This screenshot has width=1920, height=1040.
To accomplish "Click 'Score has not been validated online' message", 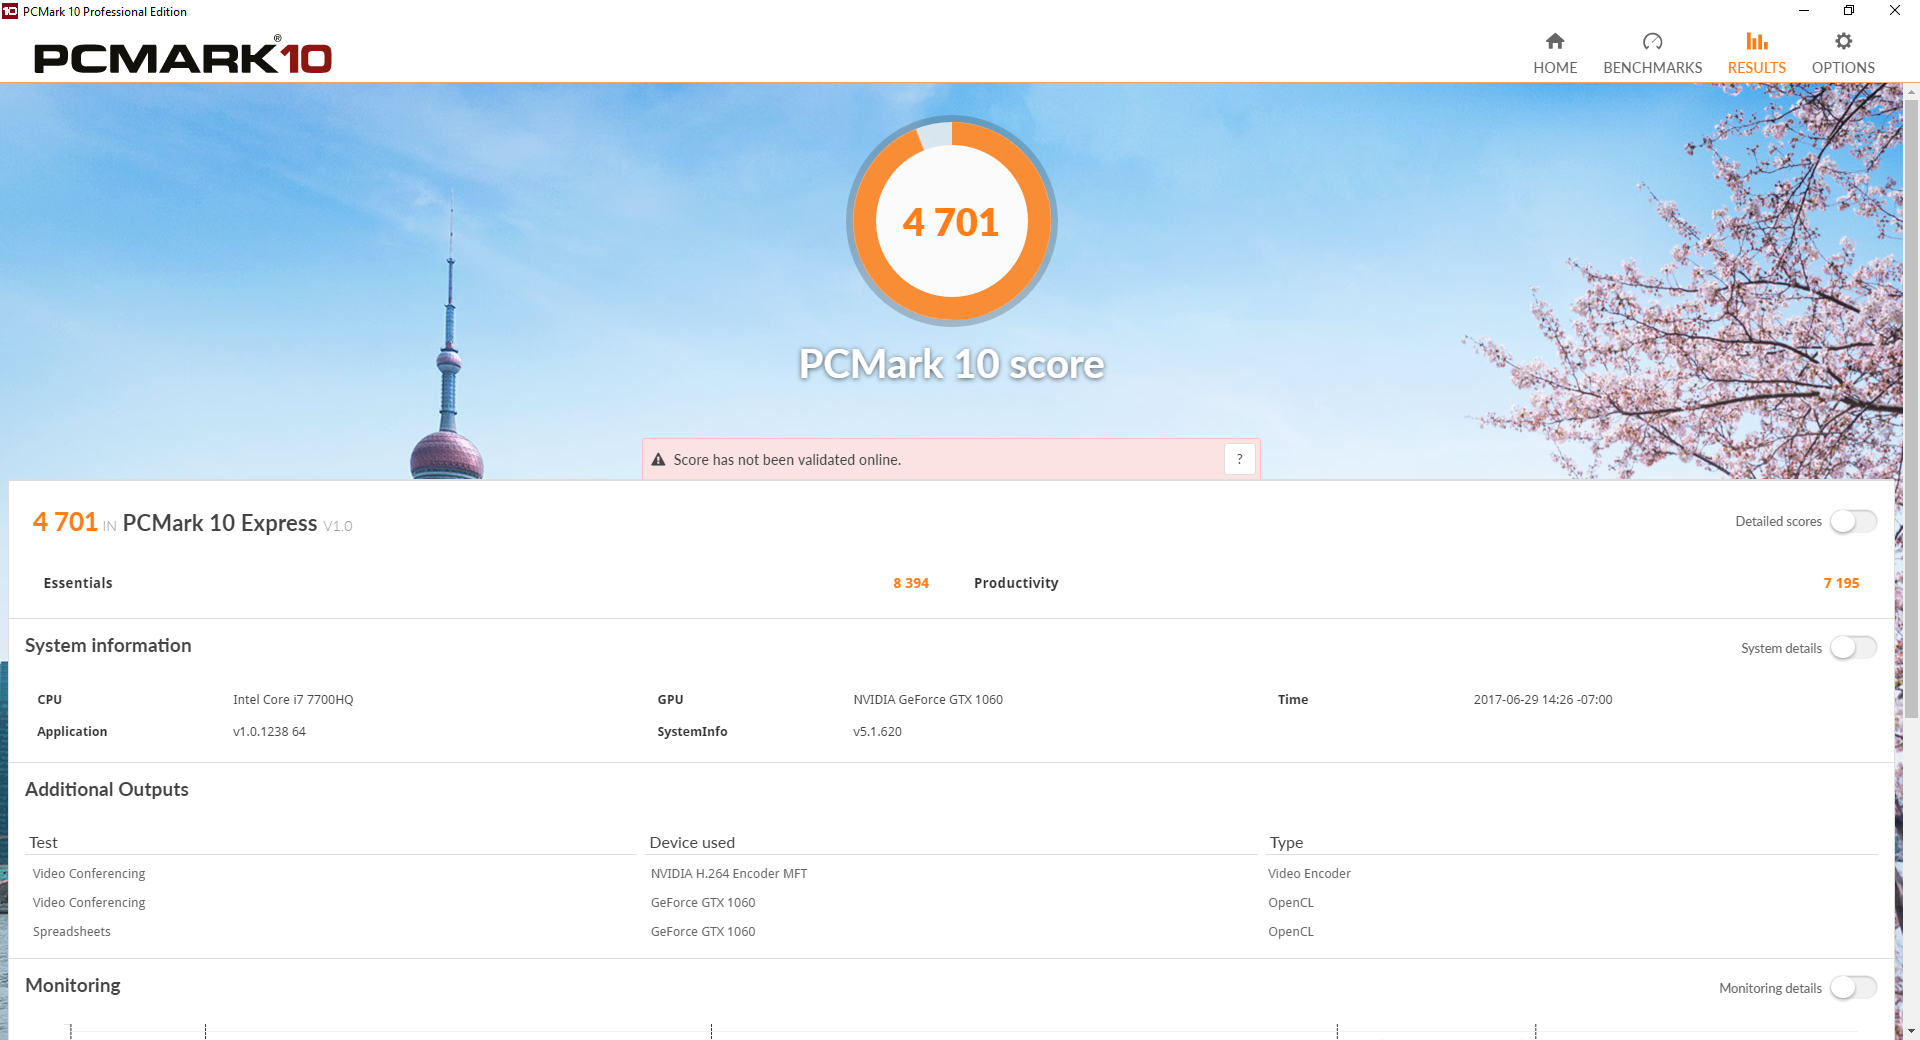I will tap(787, 460).
